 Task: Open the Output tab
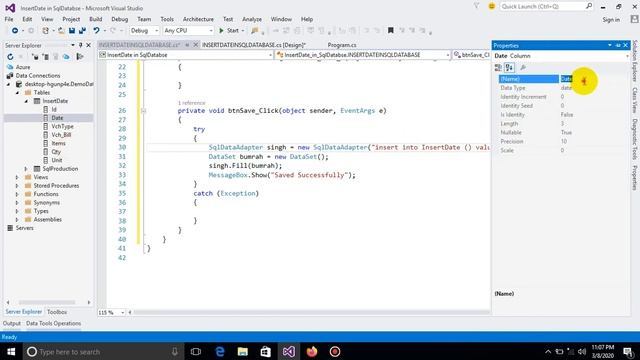tap(12, 323)
